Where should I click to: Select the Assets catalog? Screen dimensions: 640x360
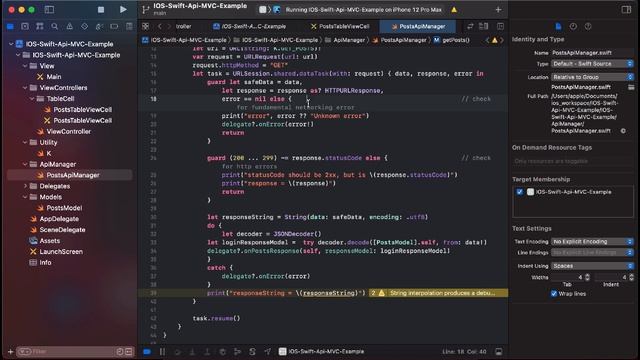pyautogui.click(x=49, y=241)
